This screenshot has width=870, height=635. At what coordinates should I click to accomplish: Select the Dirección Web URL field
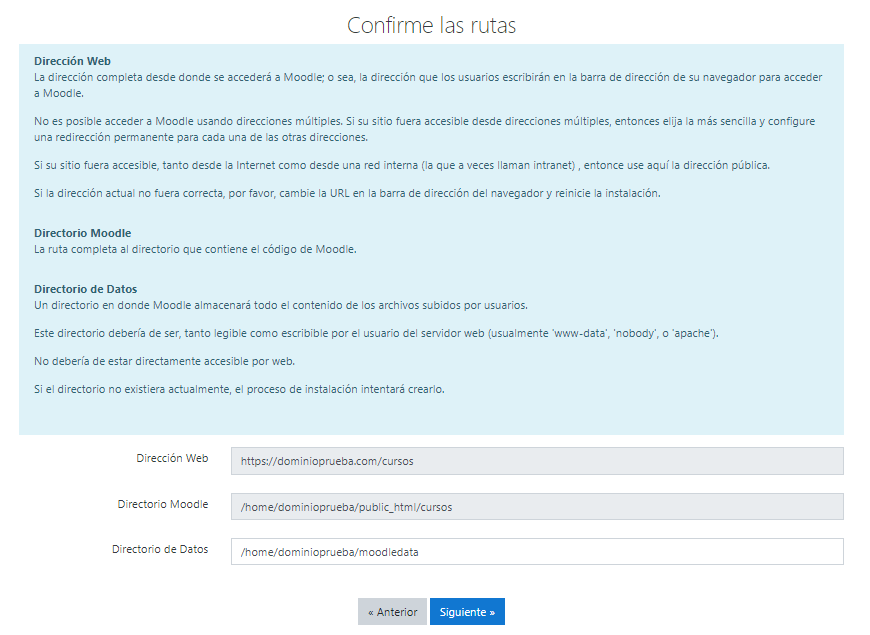tap(537, 461)
